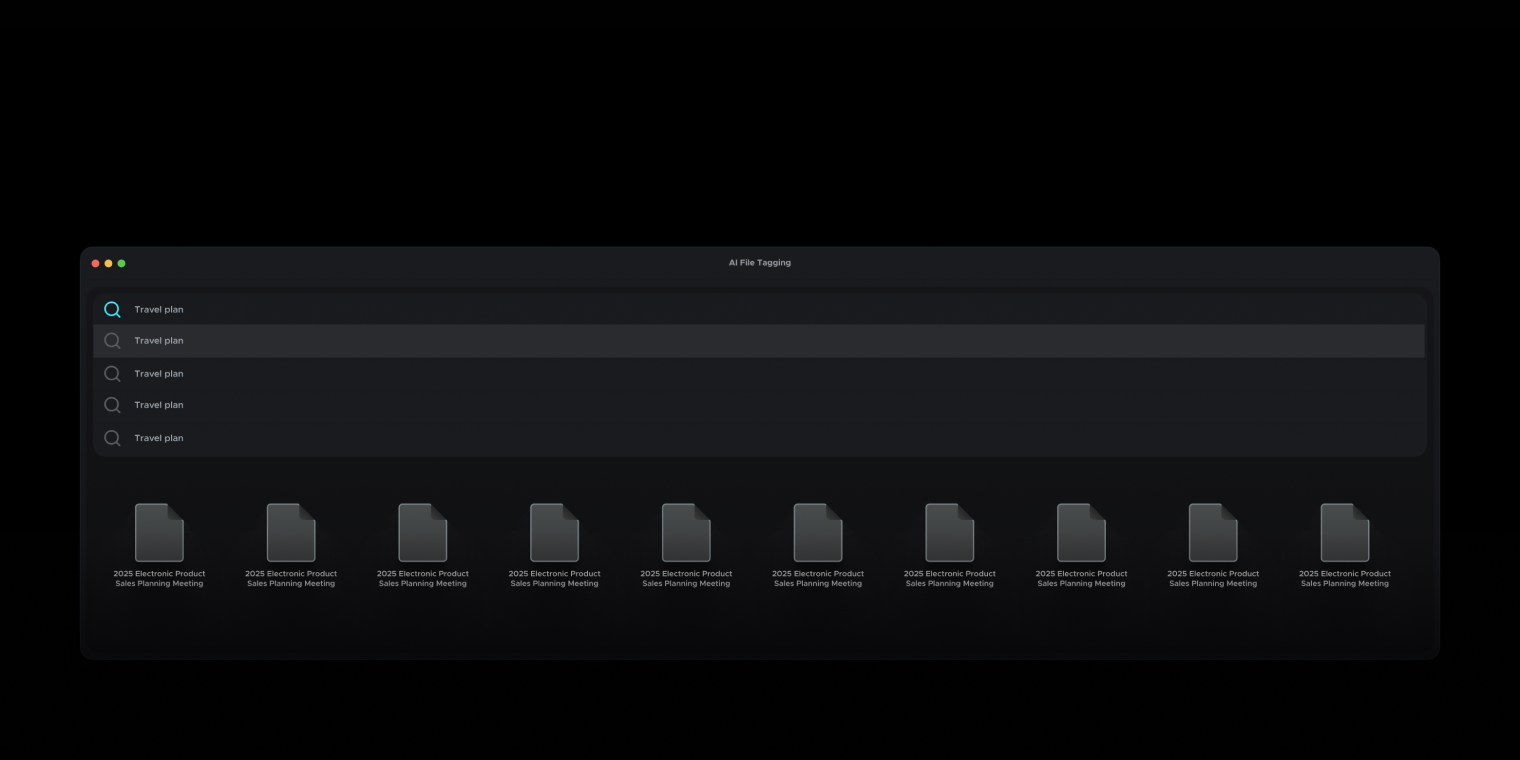Choose the second "Travel plan" suggestion row

click(700, 374)
